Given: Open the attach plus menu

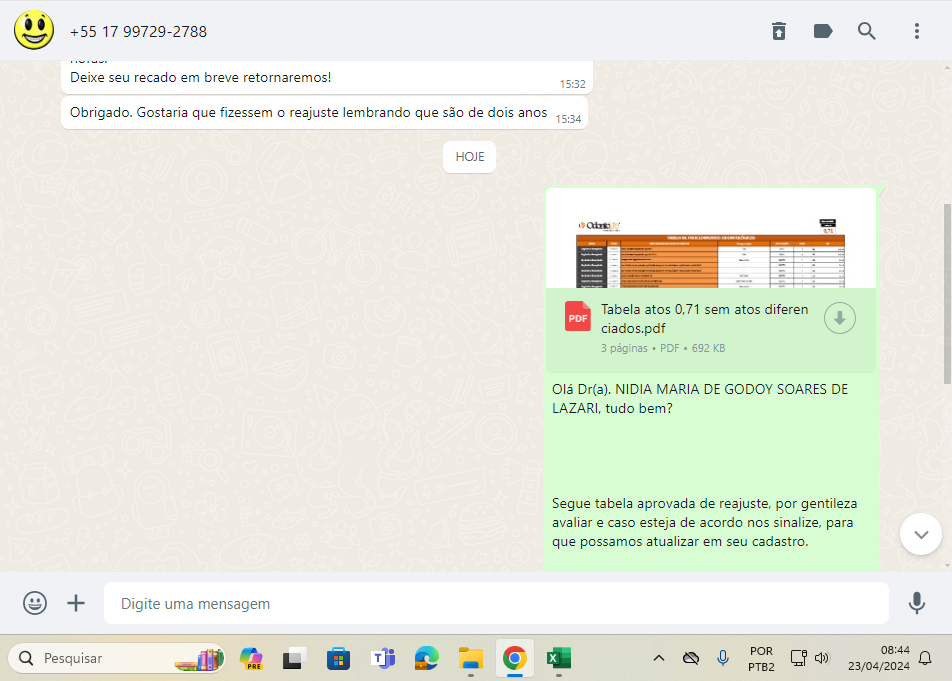Looking at the screenshot, I should pos(76,603).
